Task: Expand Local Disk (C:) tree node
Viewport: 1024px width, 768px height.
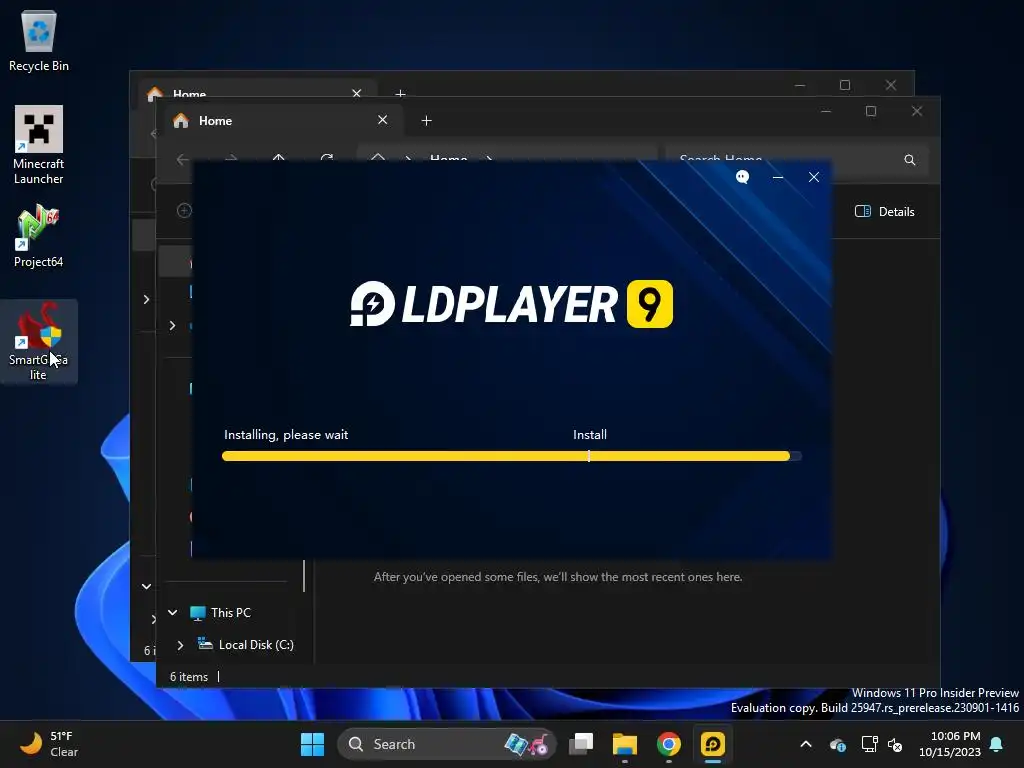Action: pyautogui.click(x=180, y=645)
